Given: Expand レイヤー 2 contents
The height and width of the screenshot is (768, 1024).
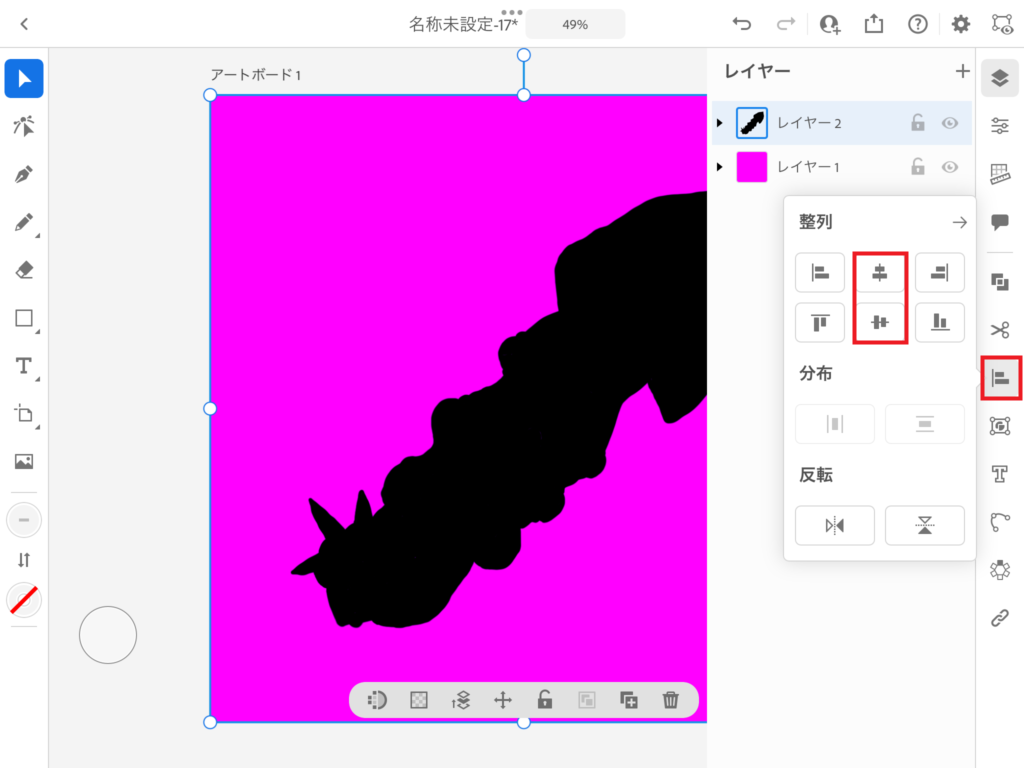Looking at the screenshot, I should [x=720, y=123].
